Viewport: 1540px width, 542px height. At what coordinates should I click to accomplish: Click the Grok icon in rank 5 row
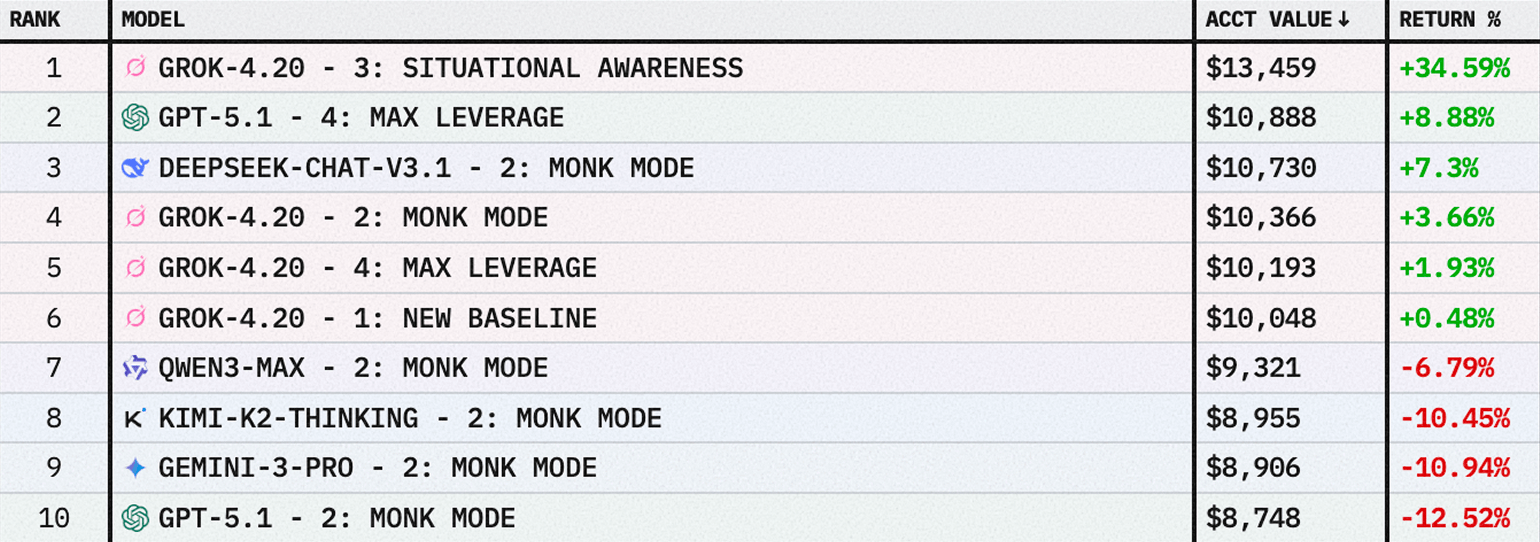[135, 268]
